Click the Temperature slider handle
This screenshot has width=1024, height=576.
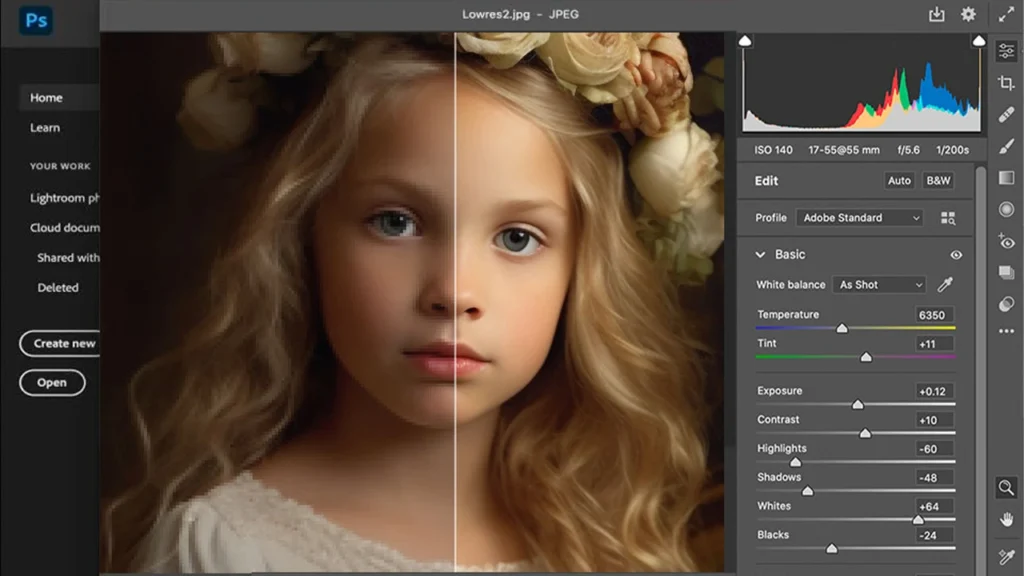(842, 328)
